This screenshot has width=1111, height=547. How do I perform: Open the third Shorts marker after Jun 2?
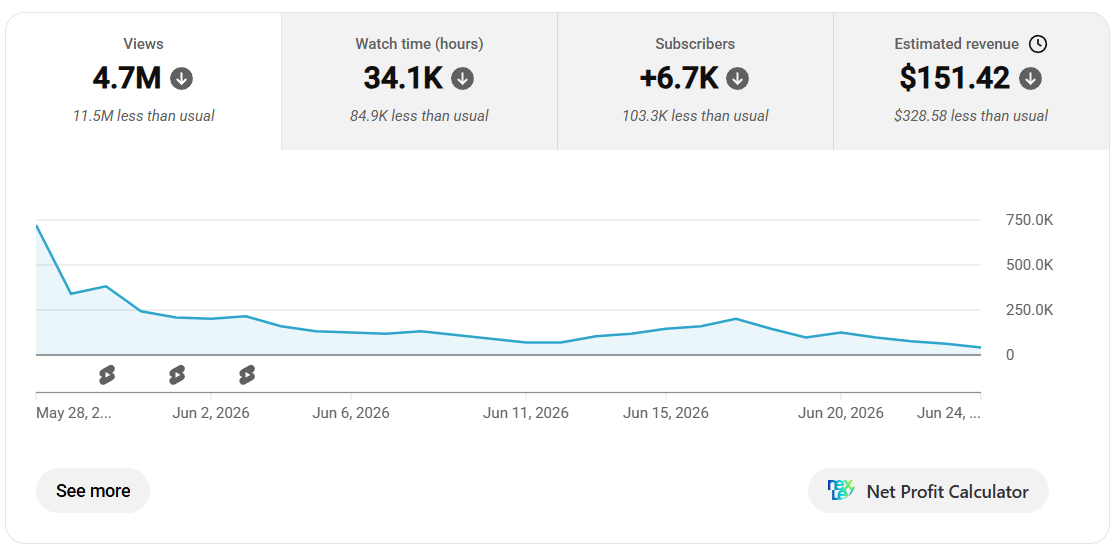pos(247,375)
